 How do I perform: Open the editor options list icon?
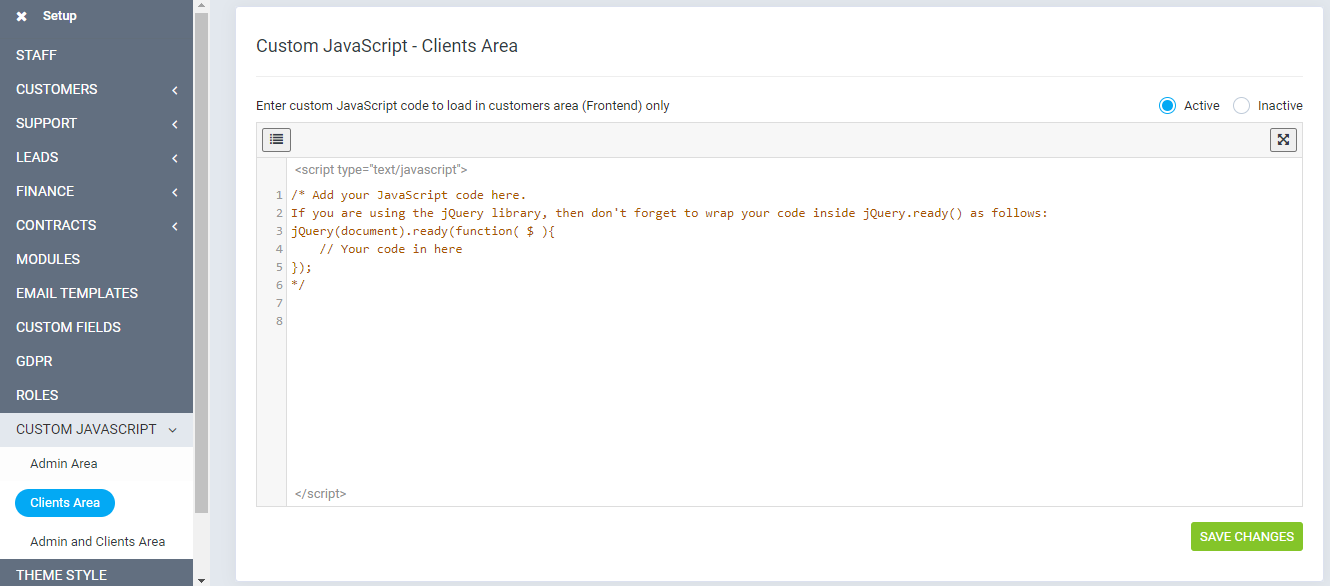click(x=276, y=139)
